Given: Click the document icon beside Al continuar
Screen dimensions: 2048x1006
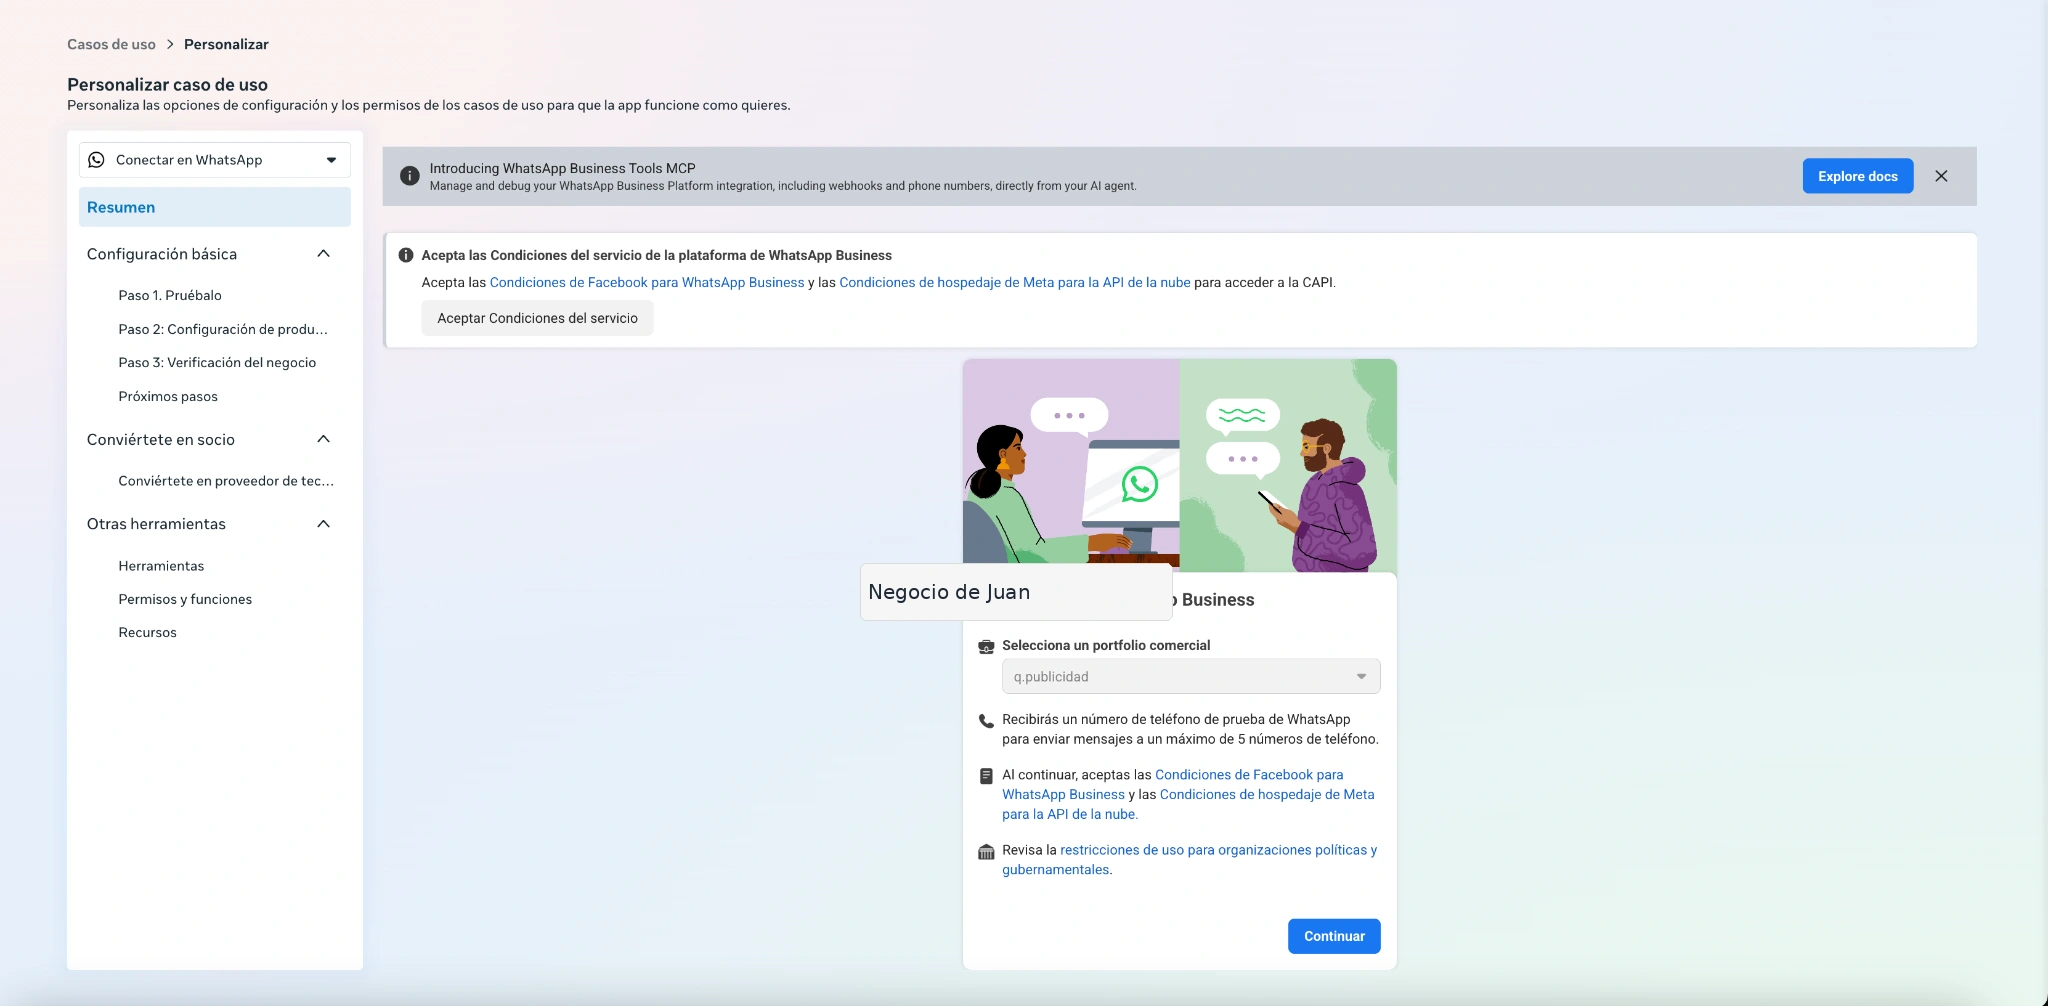Looking at the screenshot, I should (986, 775).
